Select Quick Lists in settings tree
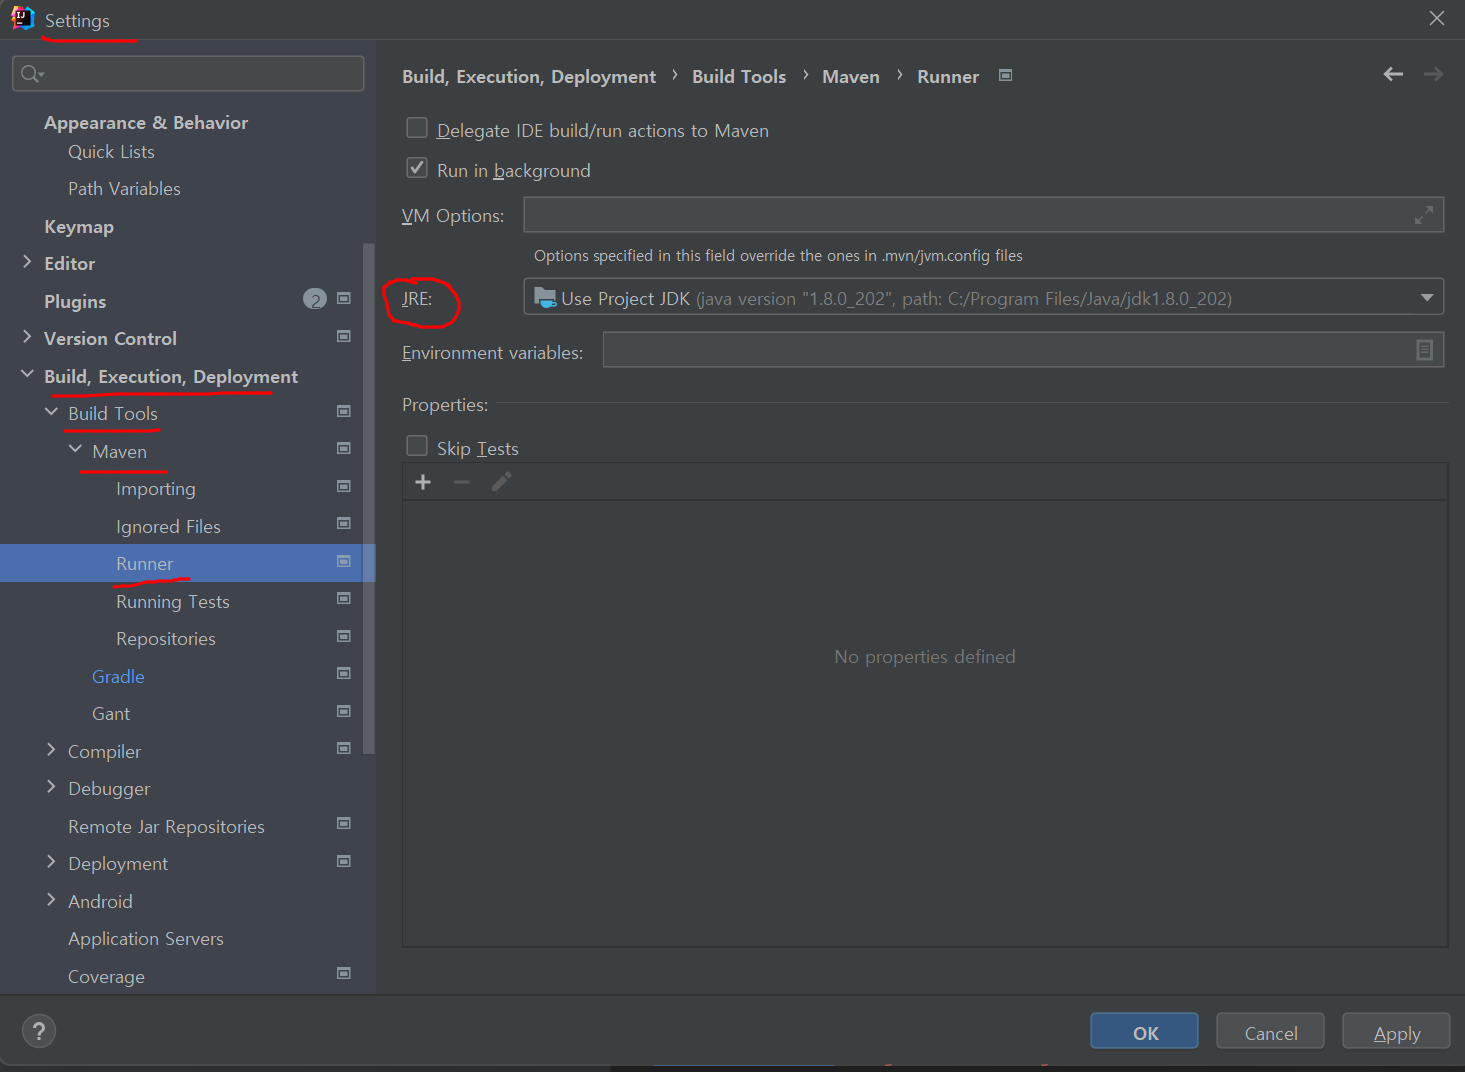This screenshot has height=1072, width=1465. [x=111, y=152]
